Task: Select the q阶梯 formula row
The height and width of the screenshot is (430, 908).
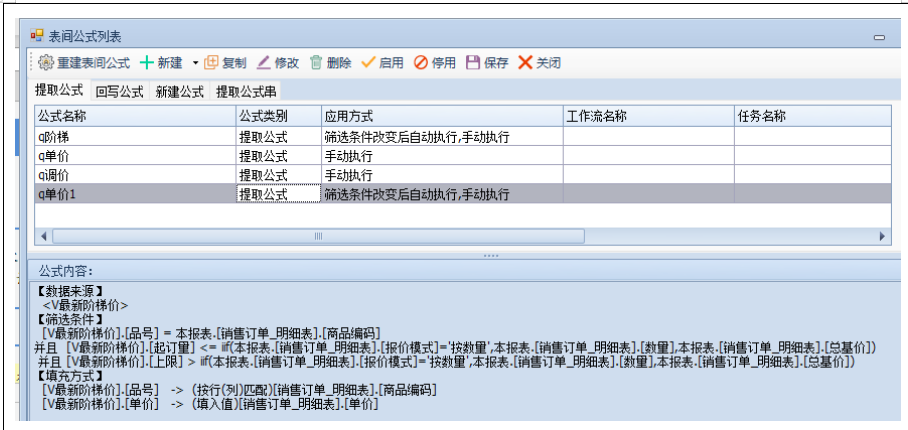Action: pyautogui.click(x=54, y=136)
